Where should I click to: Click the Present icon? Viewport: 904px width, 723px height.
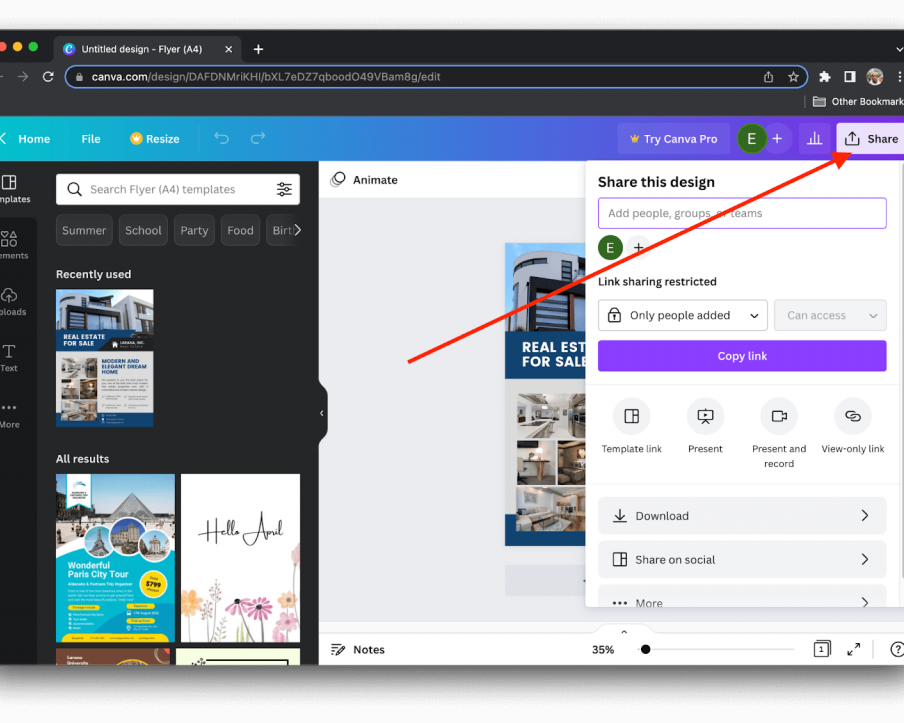[x=705, y=416]
